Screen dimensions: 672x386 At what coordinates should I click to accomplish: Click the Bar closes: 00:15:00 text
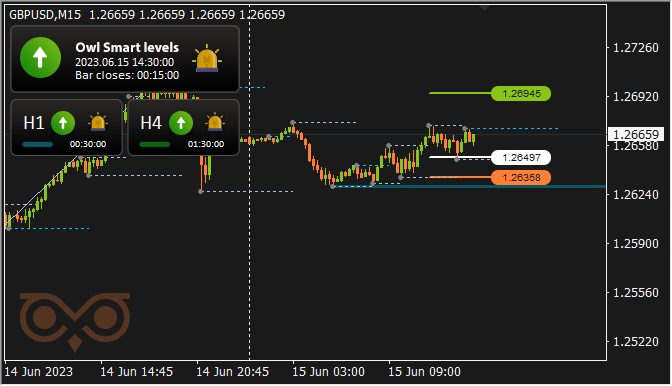tap(127, 75)
